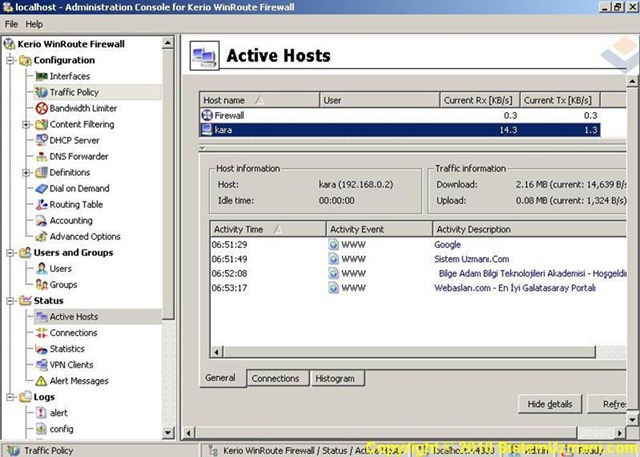
Task: Click the config log icon
Action: point(41,429)
